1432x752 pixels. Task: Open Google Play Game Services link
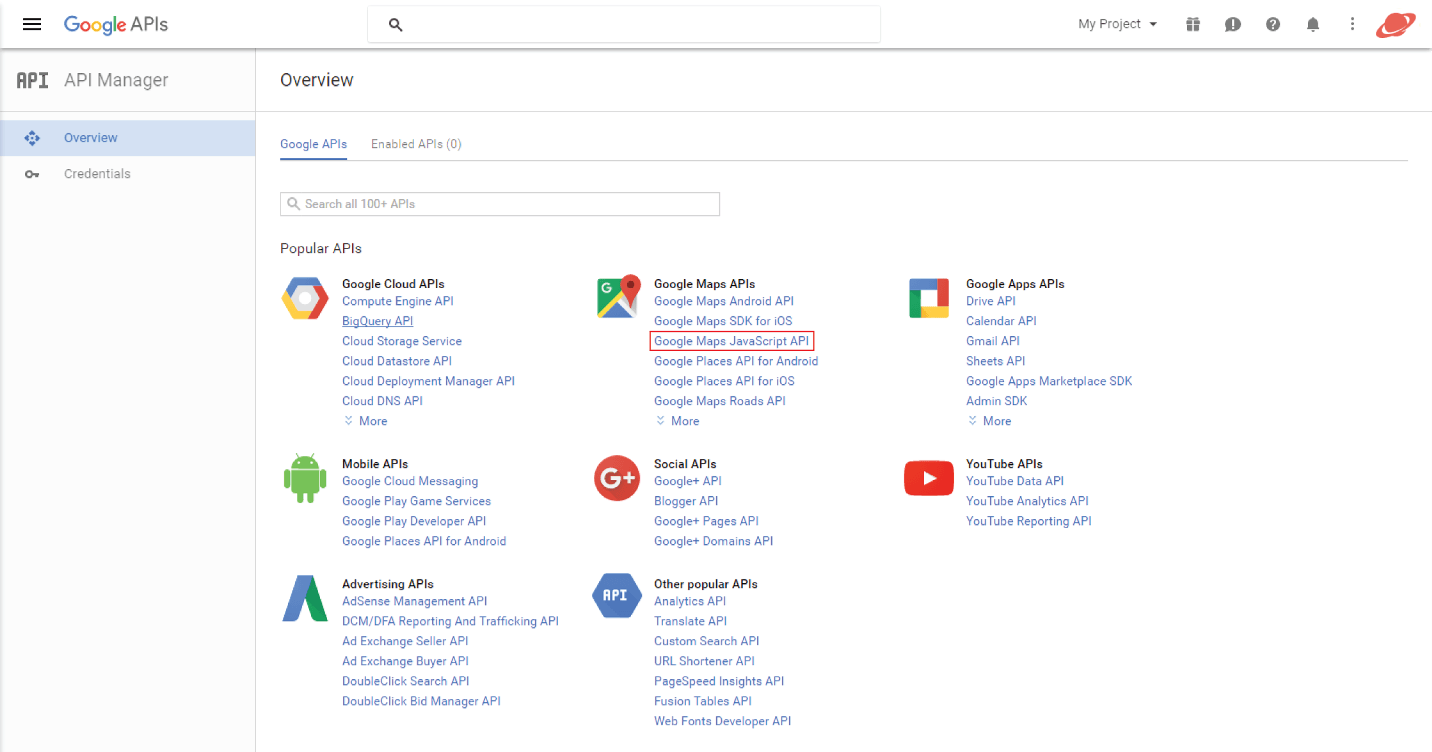[417, 501]
